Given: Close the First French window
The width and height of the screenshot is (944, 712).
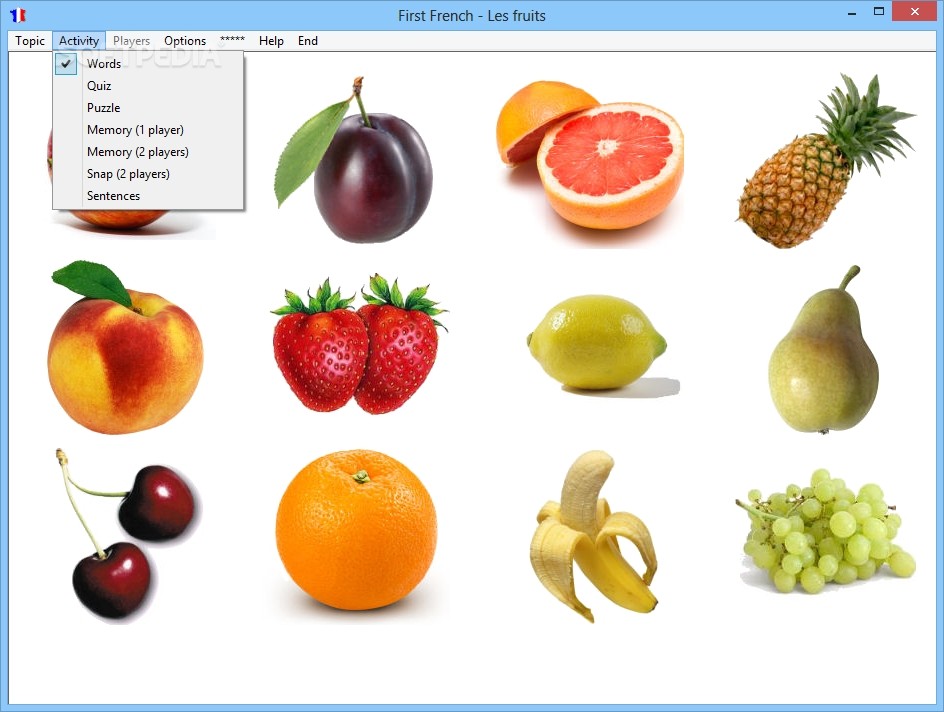Looking at the screenshot, I should (x=914, y=12).
